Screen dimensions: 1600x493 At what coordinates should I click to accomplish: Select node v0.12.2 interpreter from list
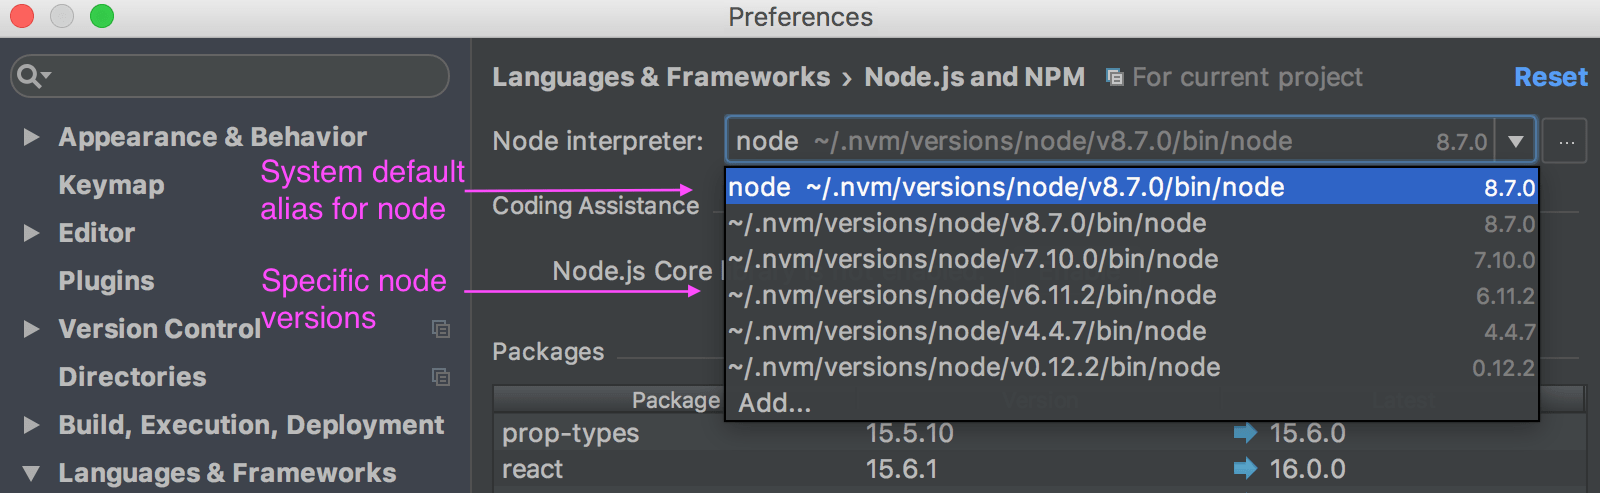click(1131, 367)
